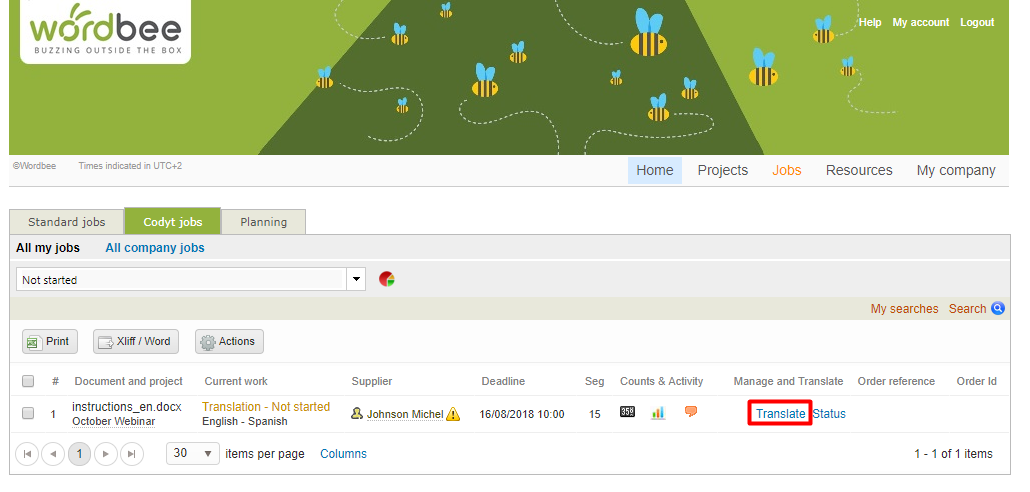Image resolution: width=1030 pixels, height=492 pixels.
Task: Open the bar chart activity icon
Action: pos(658,413)
